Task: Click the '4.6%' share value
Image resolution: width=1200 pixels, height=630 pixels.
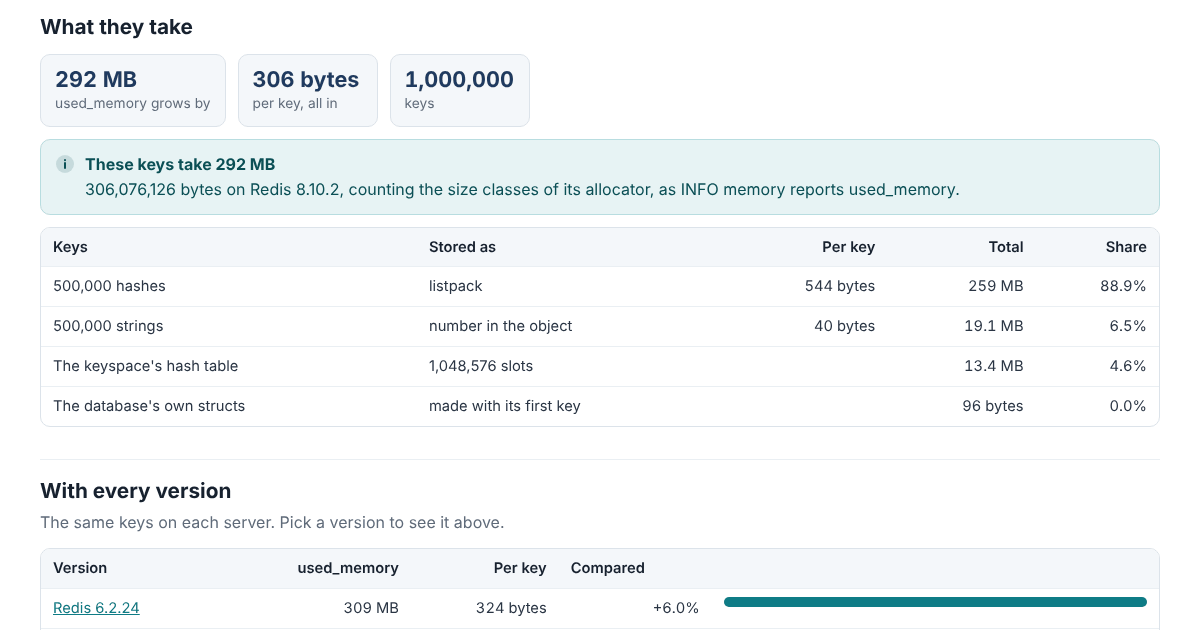Action: click(1128, 366)
